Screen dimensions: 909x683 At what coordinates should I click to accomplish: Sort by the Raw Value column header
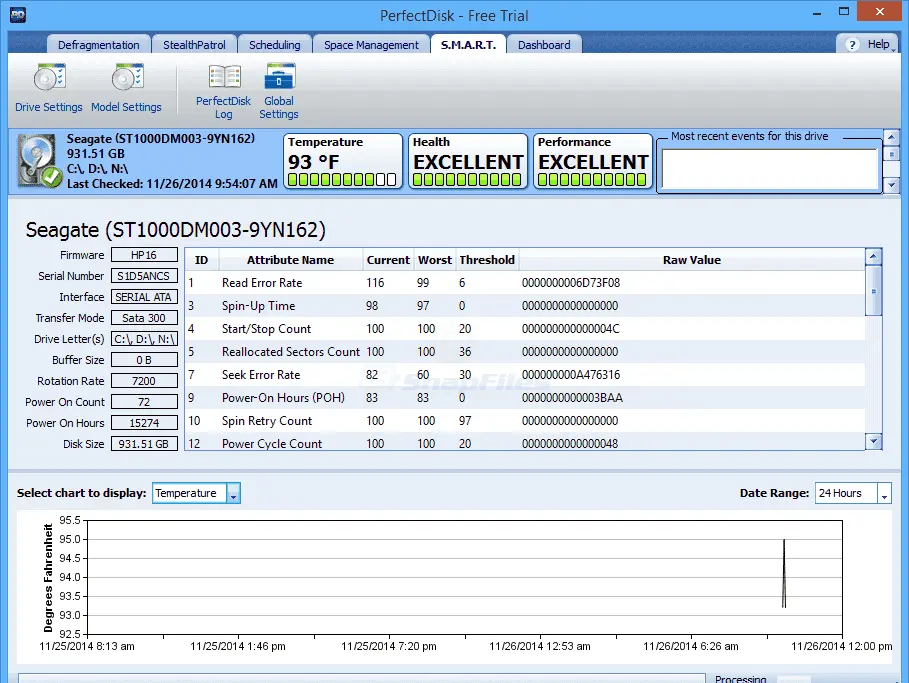pos(692,260)
